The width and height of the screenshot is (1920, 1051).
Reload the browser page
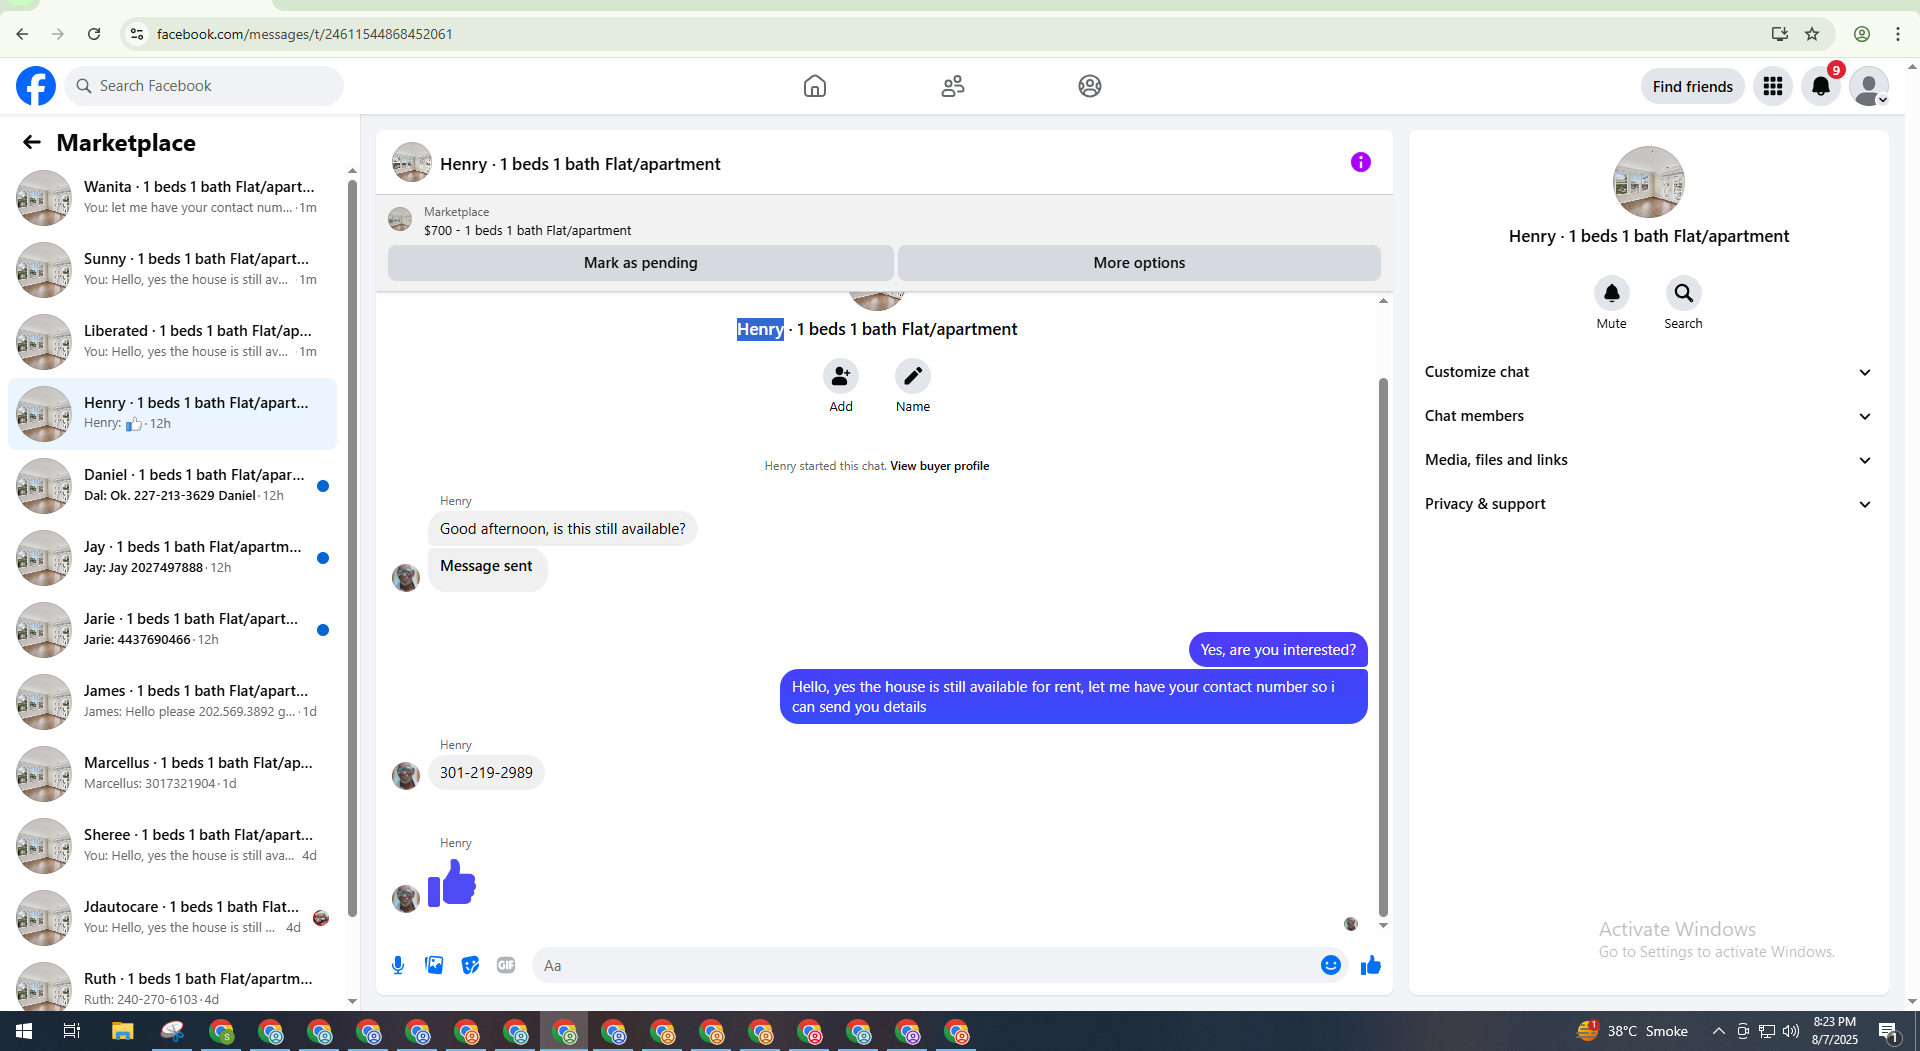tap(94, 34)
